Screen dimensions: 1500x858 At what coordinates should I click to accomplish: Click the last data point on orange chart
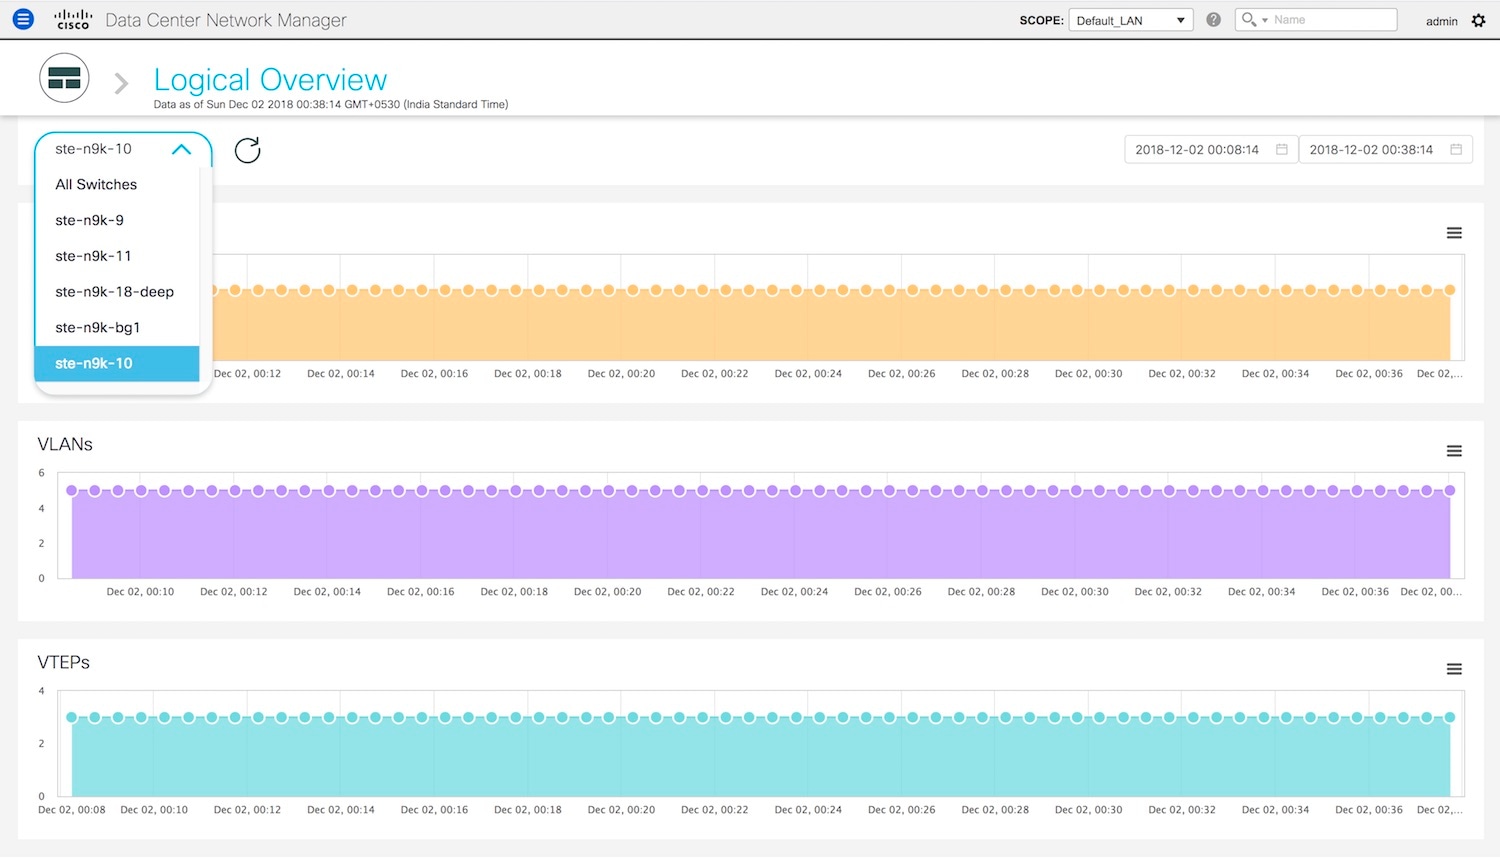tap(1450, 290)
